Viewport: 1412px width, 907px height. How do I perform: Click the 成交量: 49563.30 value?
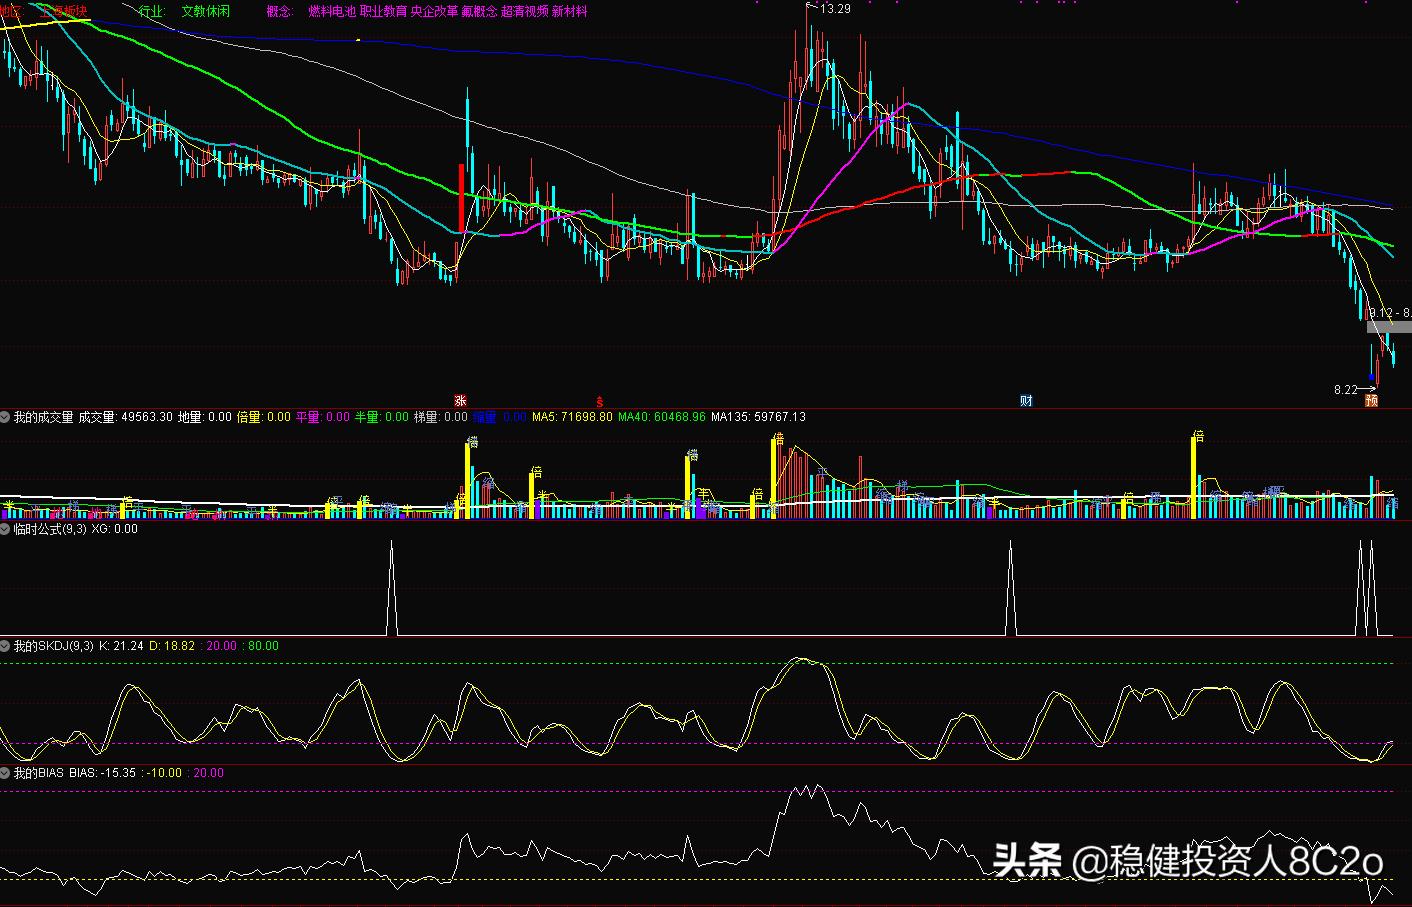126,417
